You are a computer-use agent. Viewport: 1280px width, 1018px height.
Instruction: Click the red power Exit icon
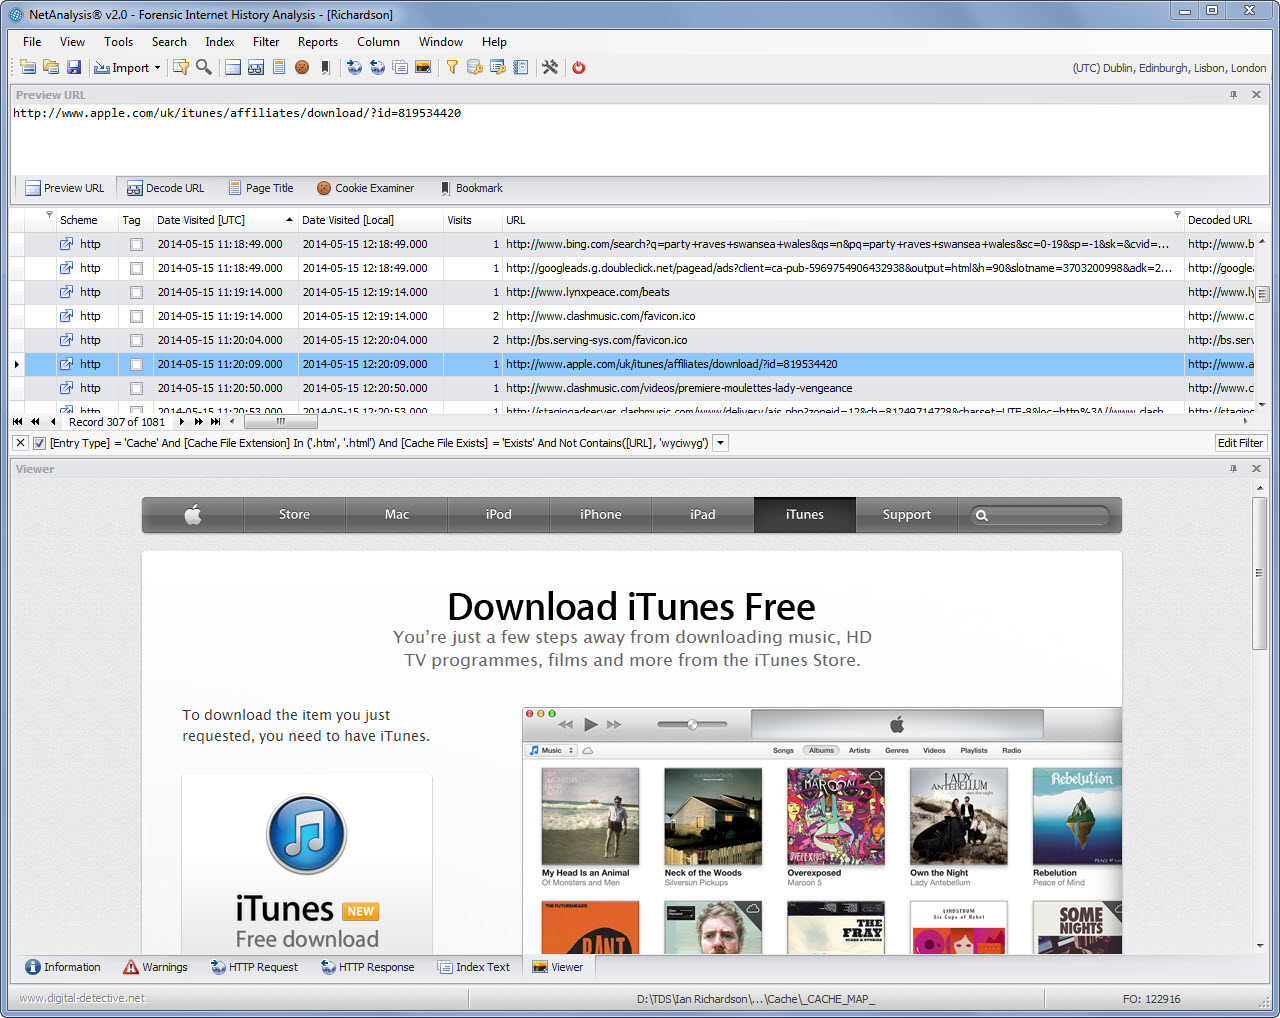(x=579, y=67)
